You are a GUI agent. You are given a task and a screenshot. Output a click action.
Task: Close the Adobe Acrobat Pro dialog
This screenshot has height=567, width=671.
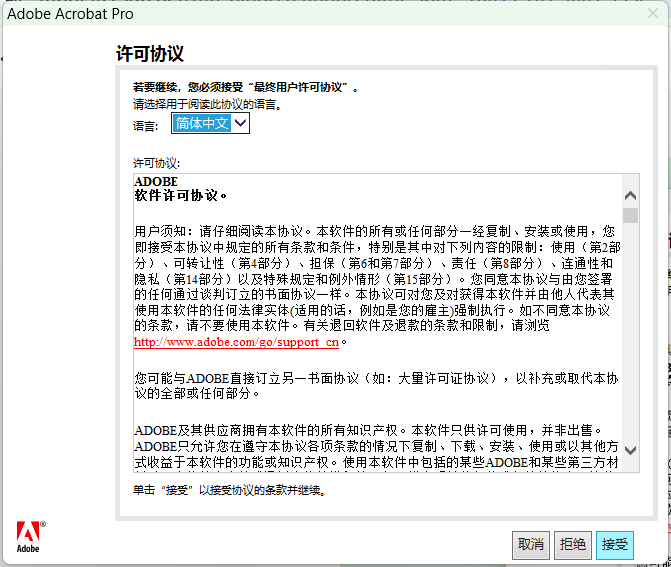(653, 13)
